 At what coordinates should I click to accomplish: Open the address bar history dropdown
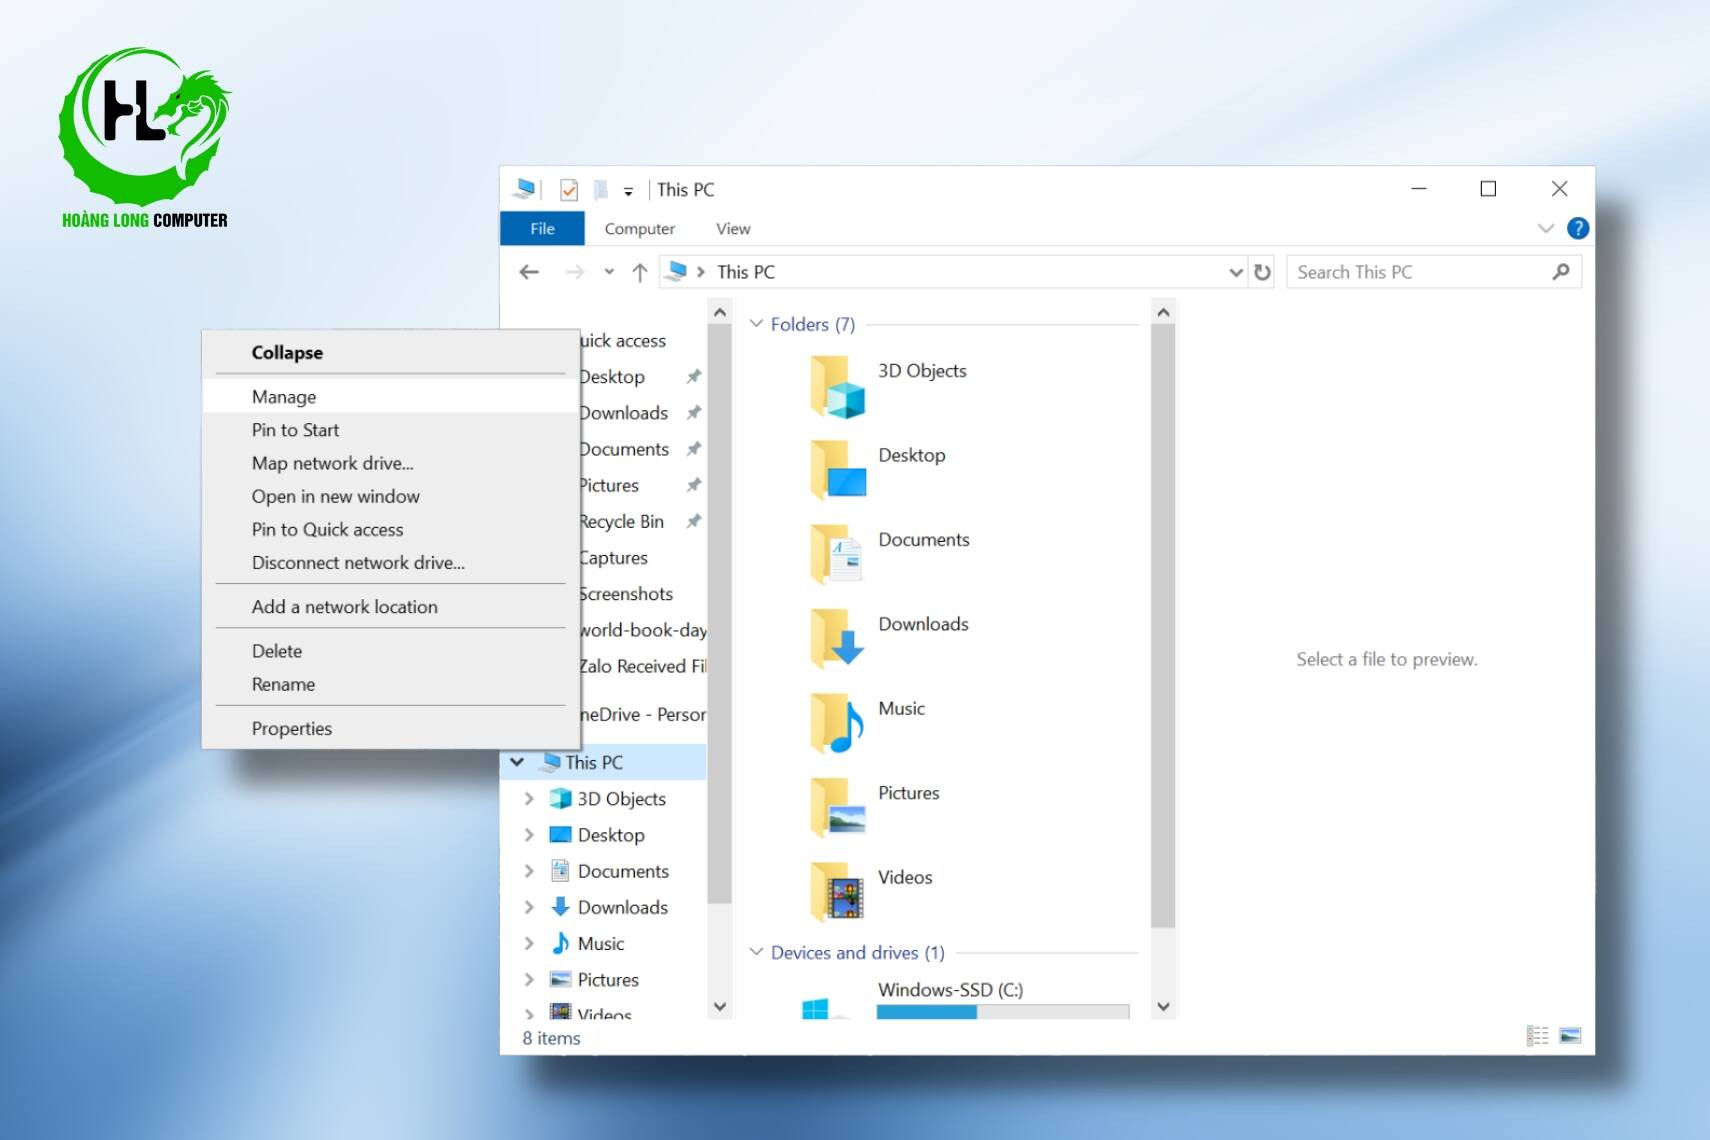1236,272
